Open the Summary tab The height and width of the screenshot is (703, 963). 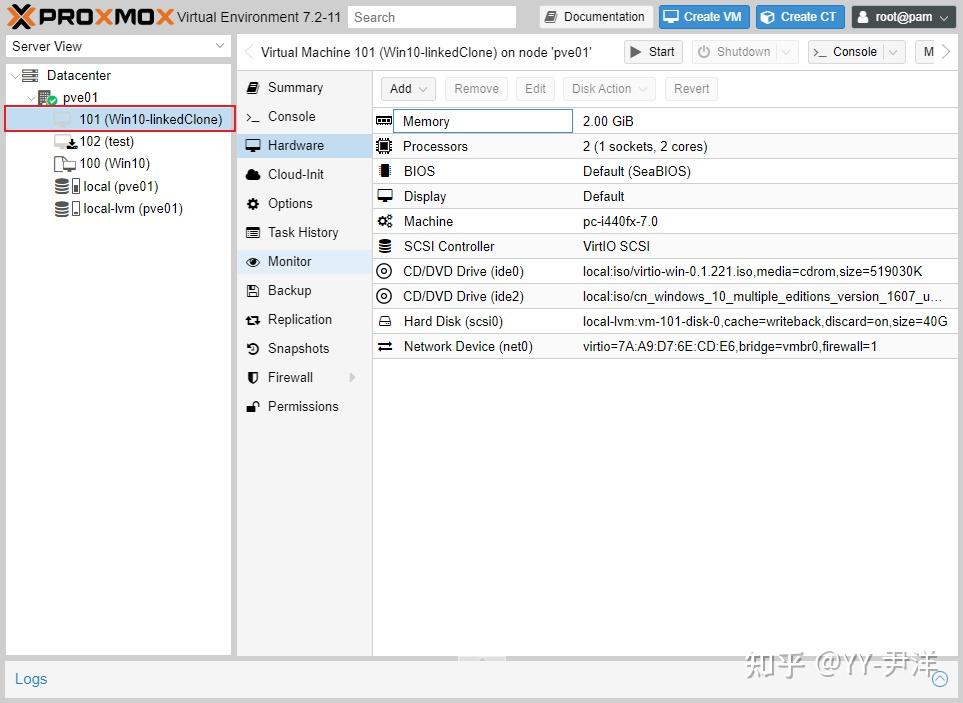click(x=304, y=88)
